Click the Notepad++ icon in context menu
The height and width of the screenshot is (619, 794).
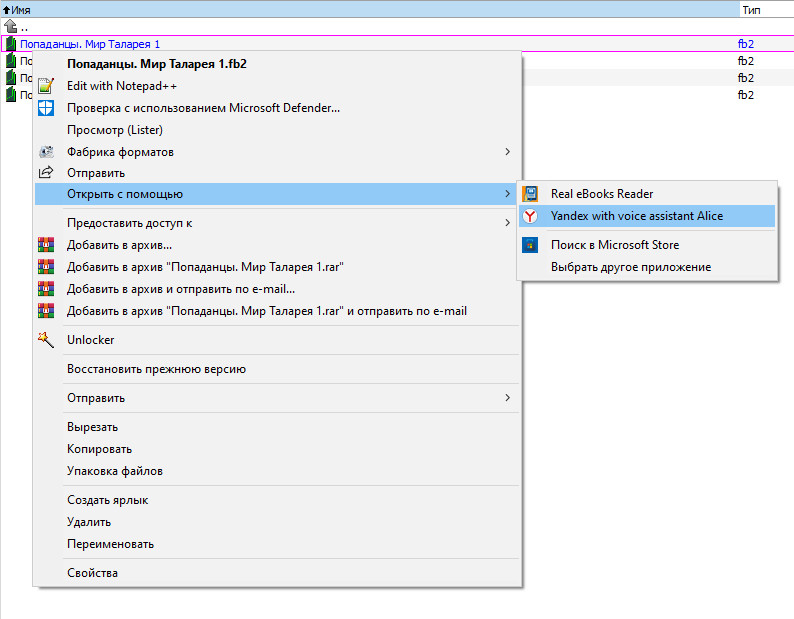point(46,86)
